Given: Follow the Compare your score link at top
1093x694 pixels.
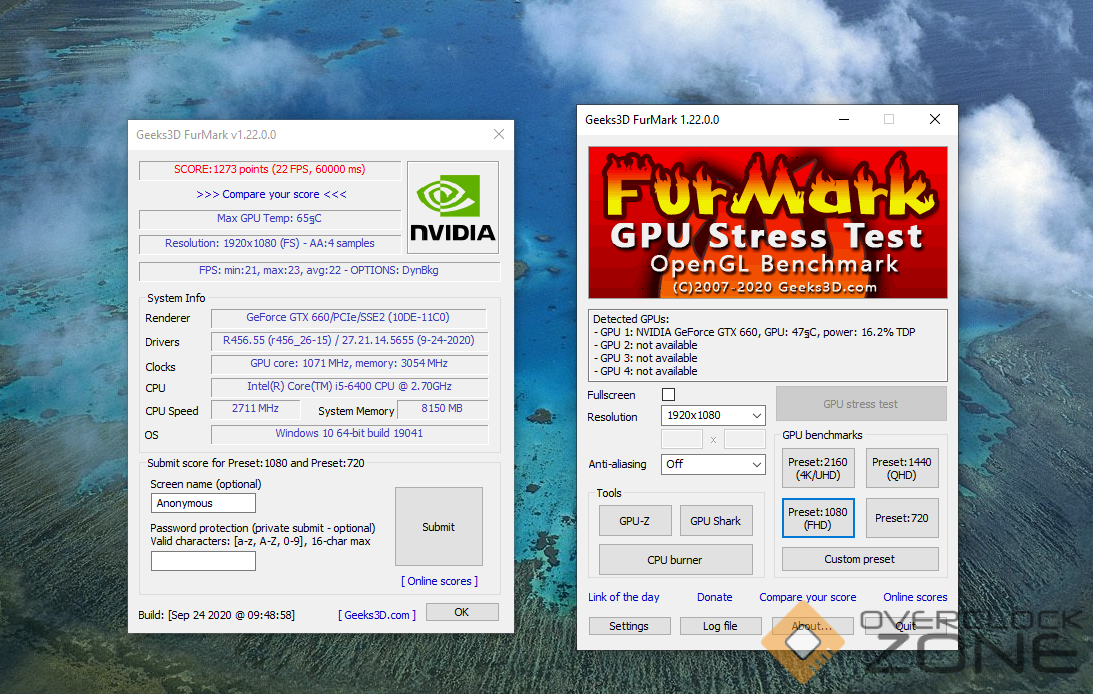Looking at the screenshot, I should pyautogui.click(x=271, y=194).
